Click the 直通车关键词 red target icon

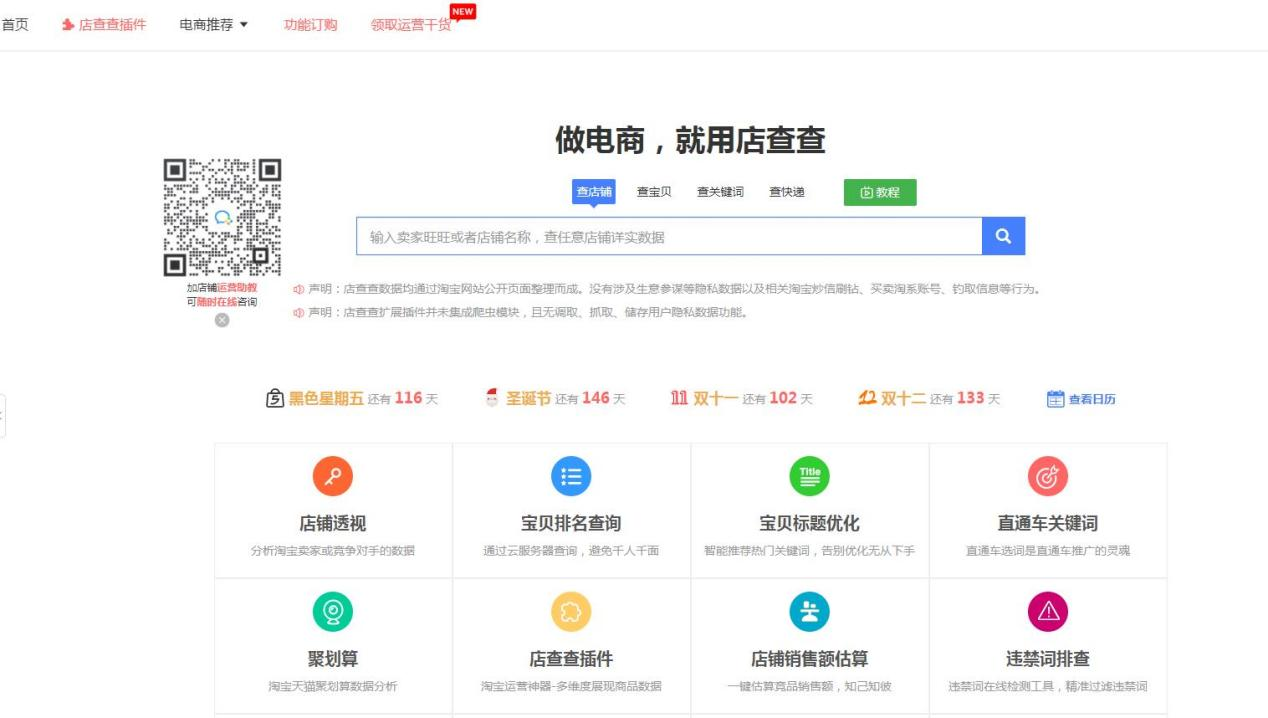point(1047,476)
